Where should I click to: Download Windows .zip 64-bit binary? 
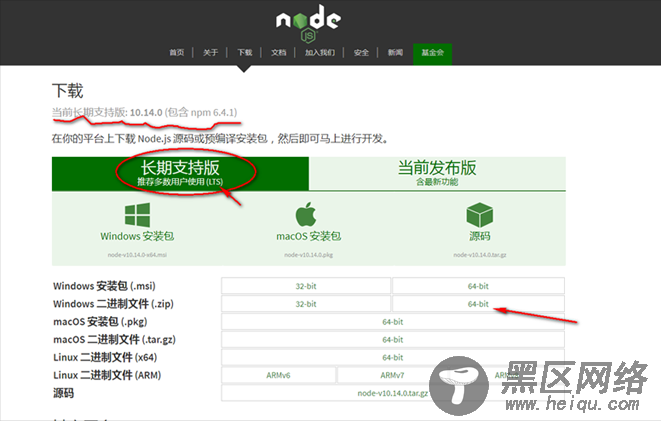point(478,304)
